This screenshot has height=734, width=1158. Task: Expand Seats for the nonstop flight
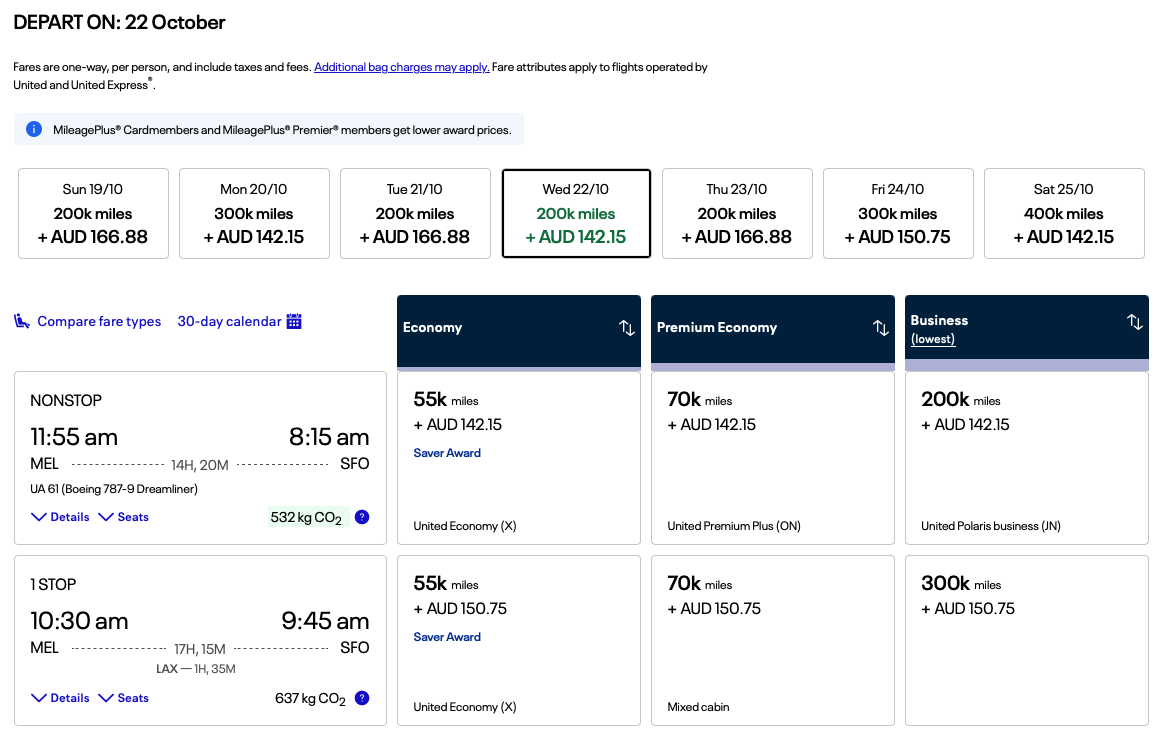123,517
